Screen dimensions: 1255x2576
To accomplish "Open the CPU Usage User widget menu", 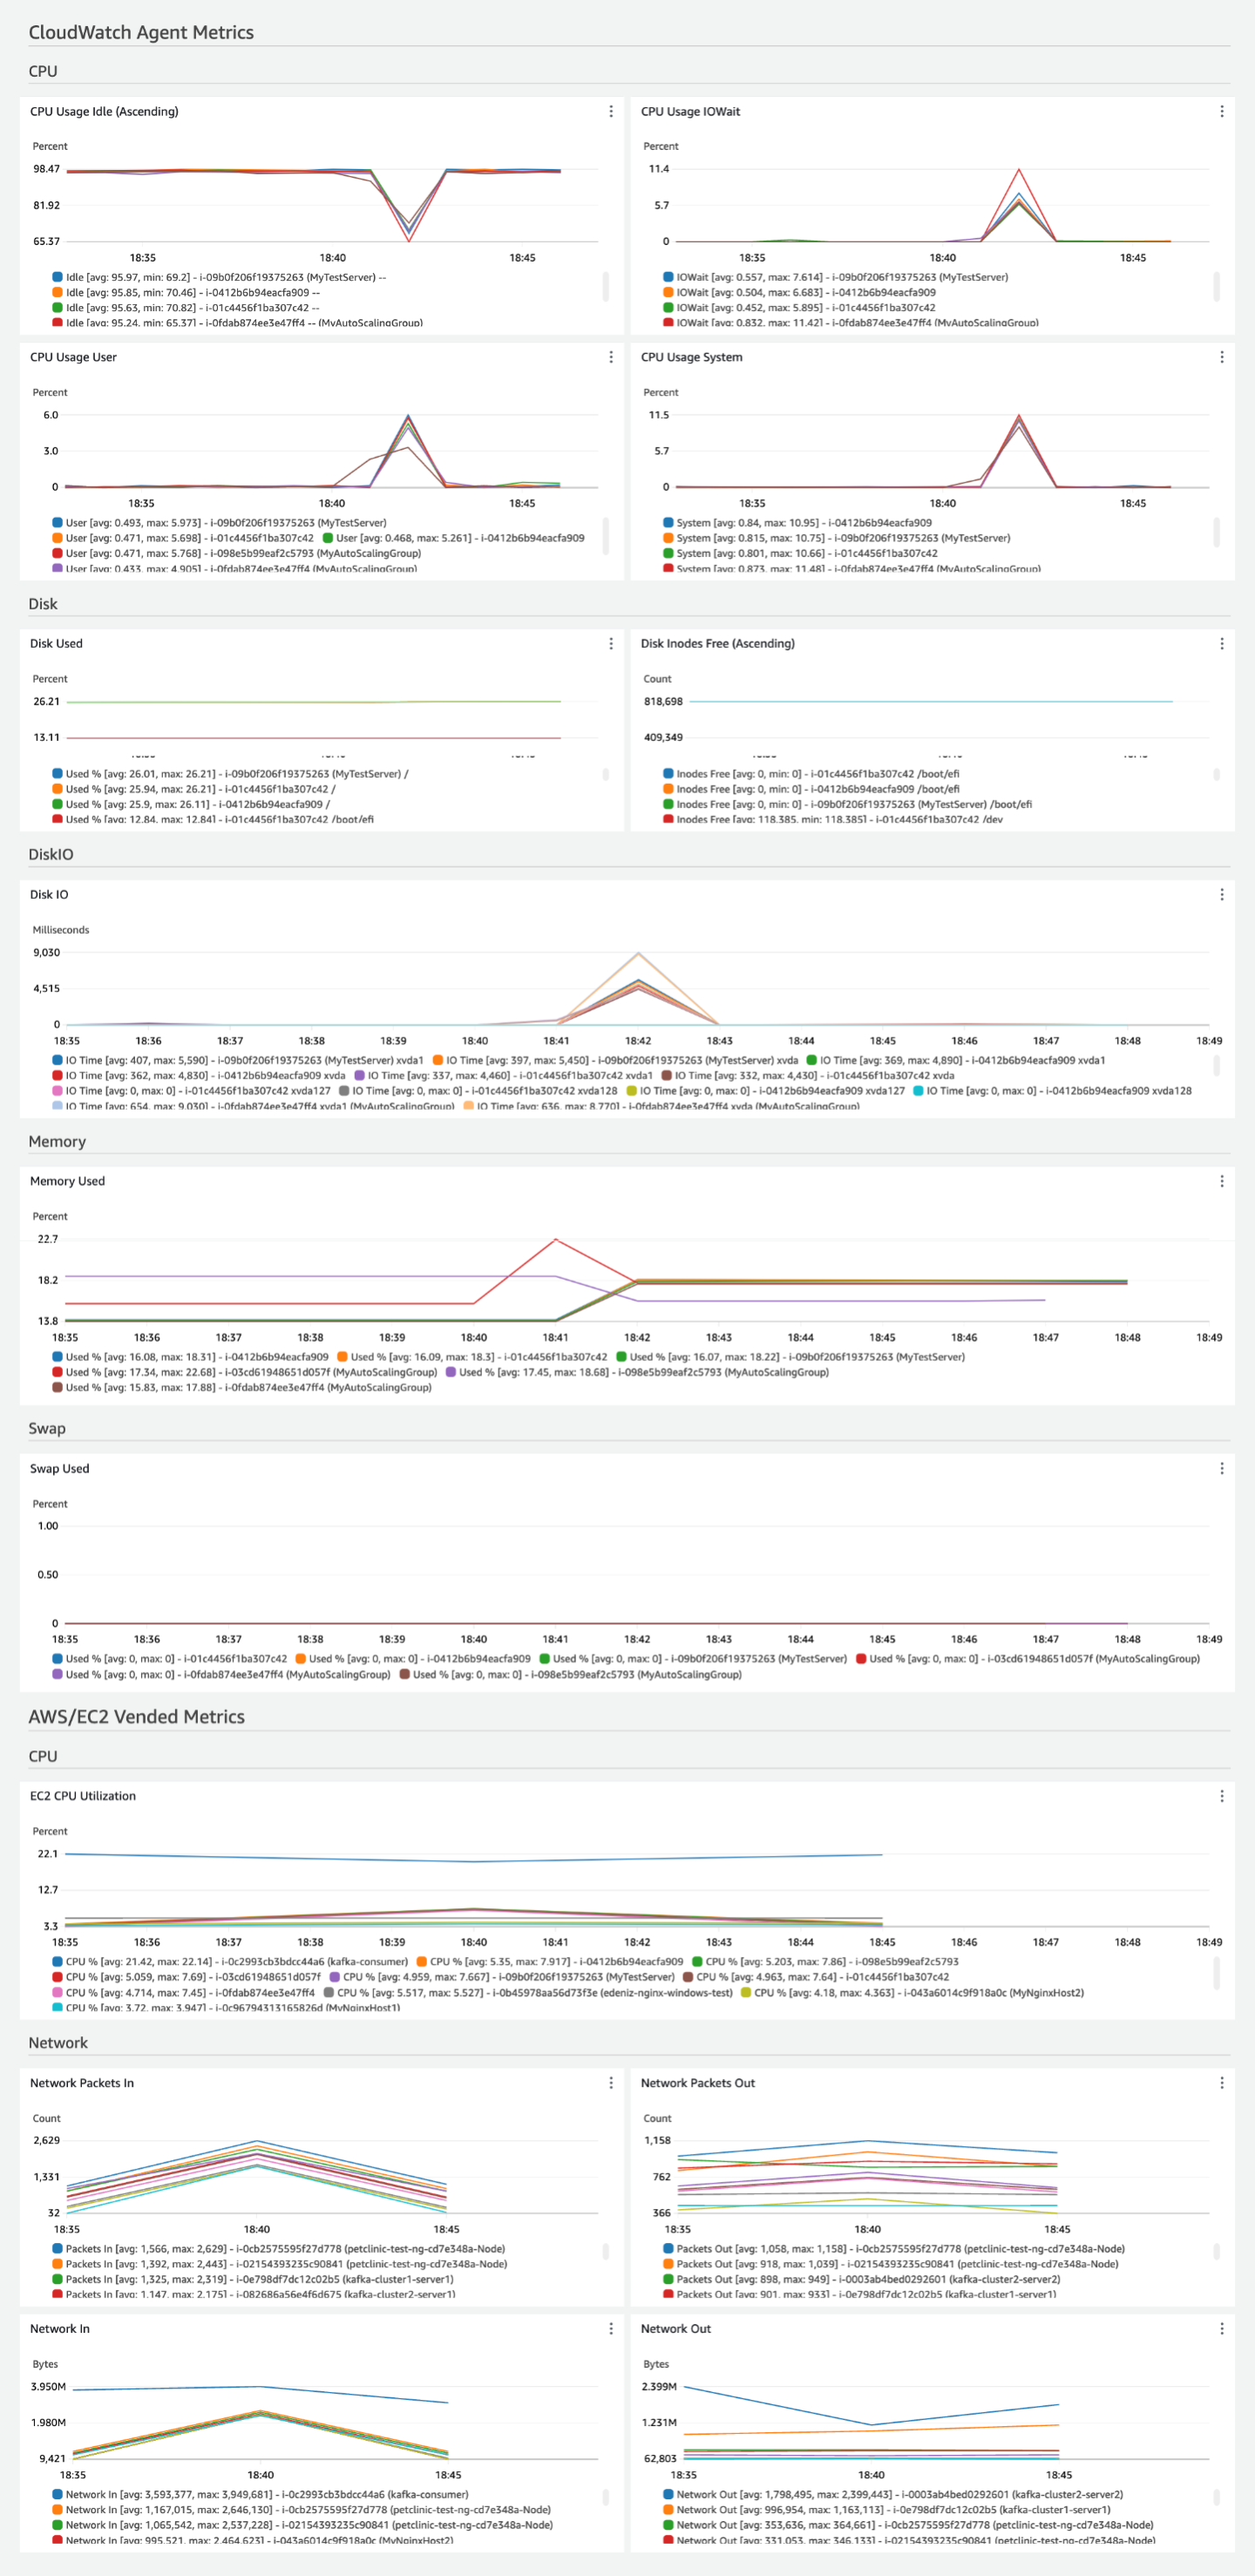I will (611, 357).
